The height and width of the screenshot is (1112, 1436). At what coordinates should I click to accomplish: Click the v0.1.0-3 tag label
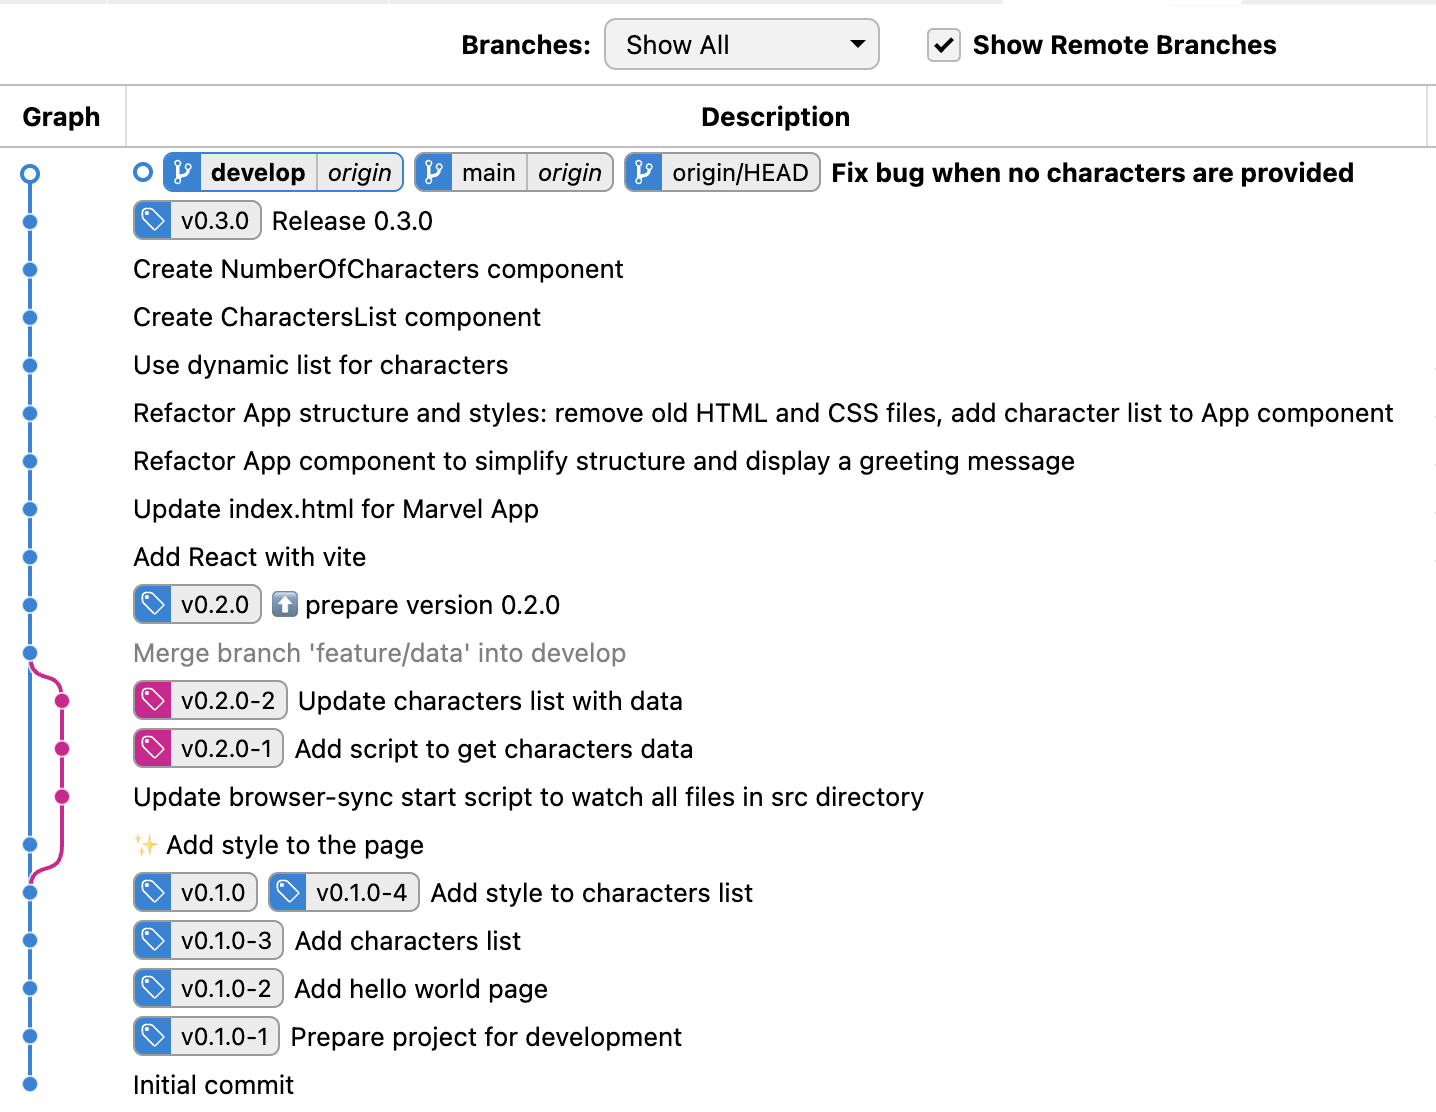click(226, 941)
